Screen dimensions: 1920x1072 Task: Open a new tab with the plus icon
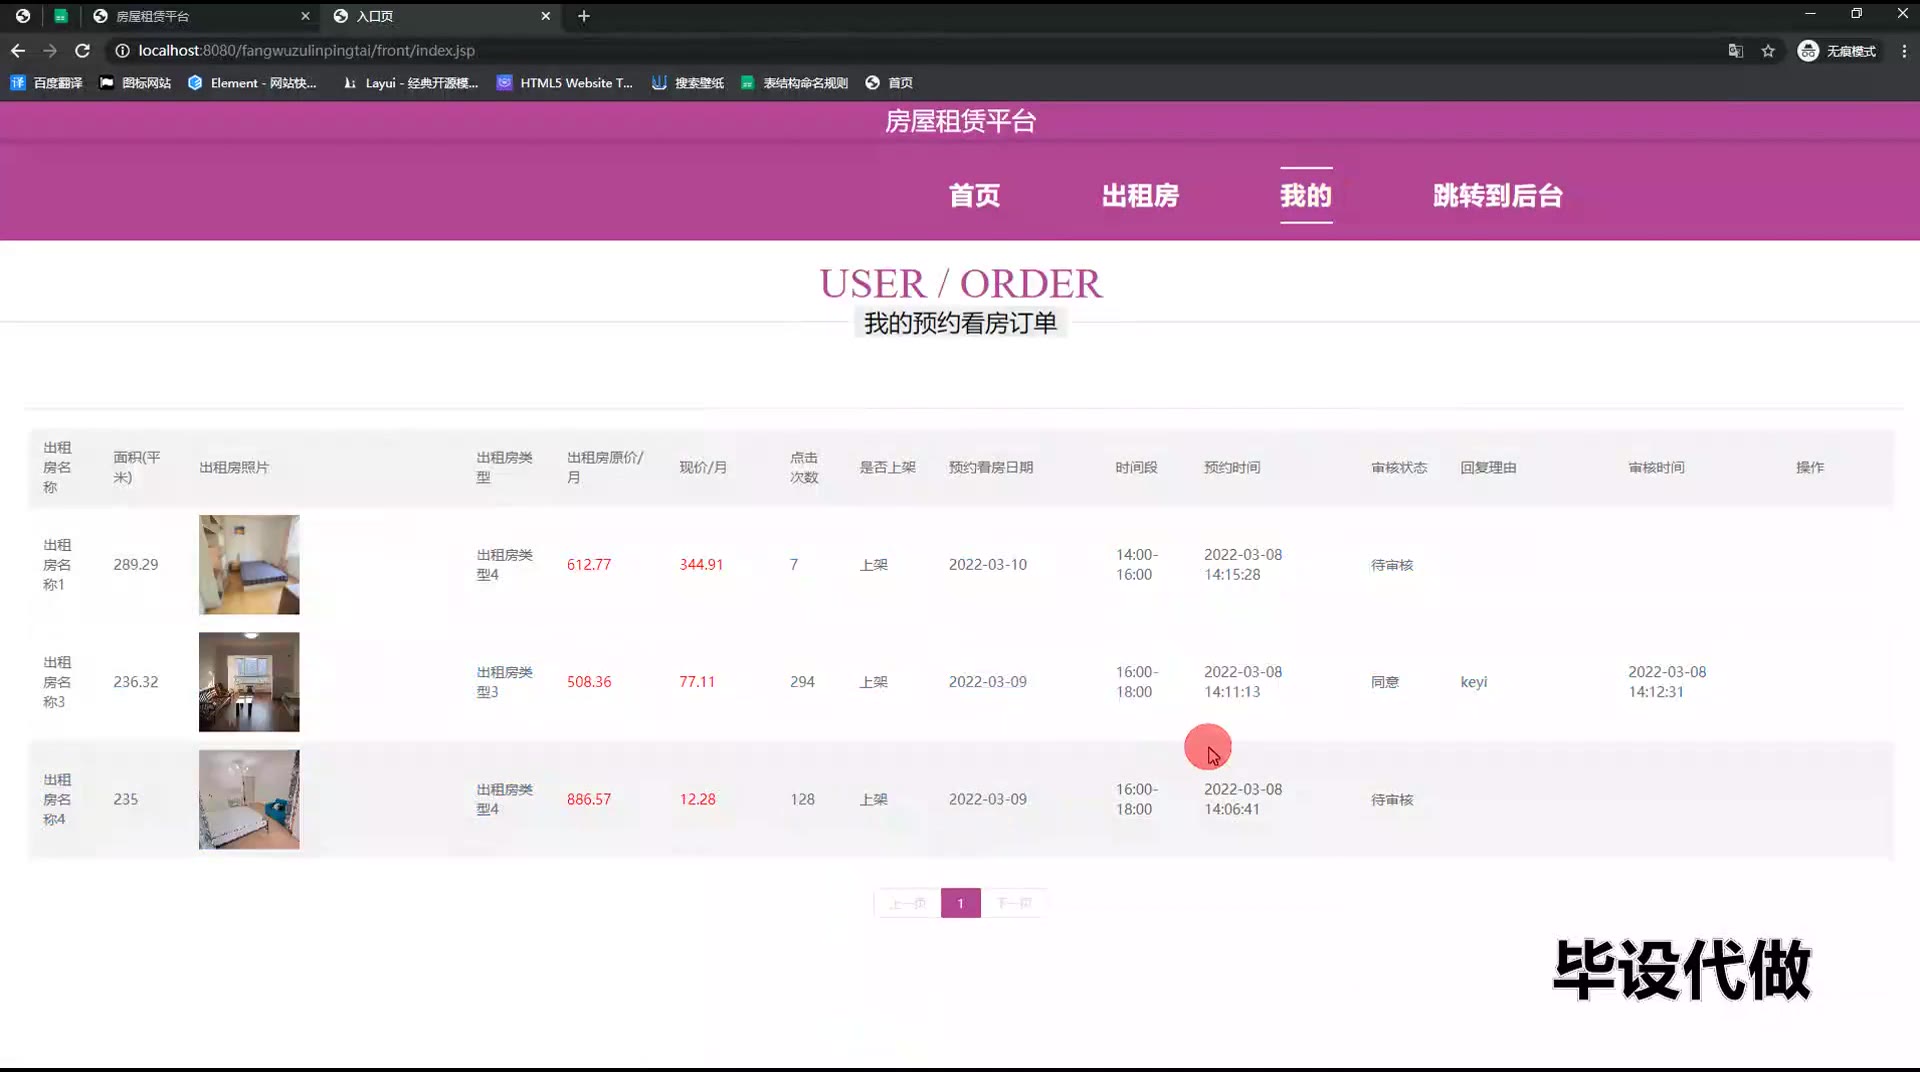tap(584, 16)
